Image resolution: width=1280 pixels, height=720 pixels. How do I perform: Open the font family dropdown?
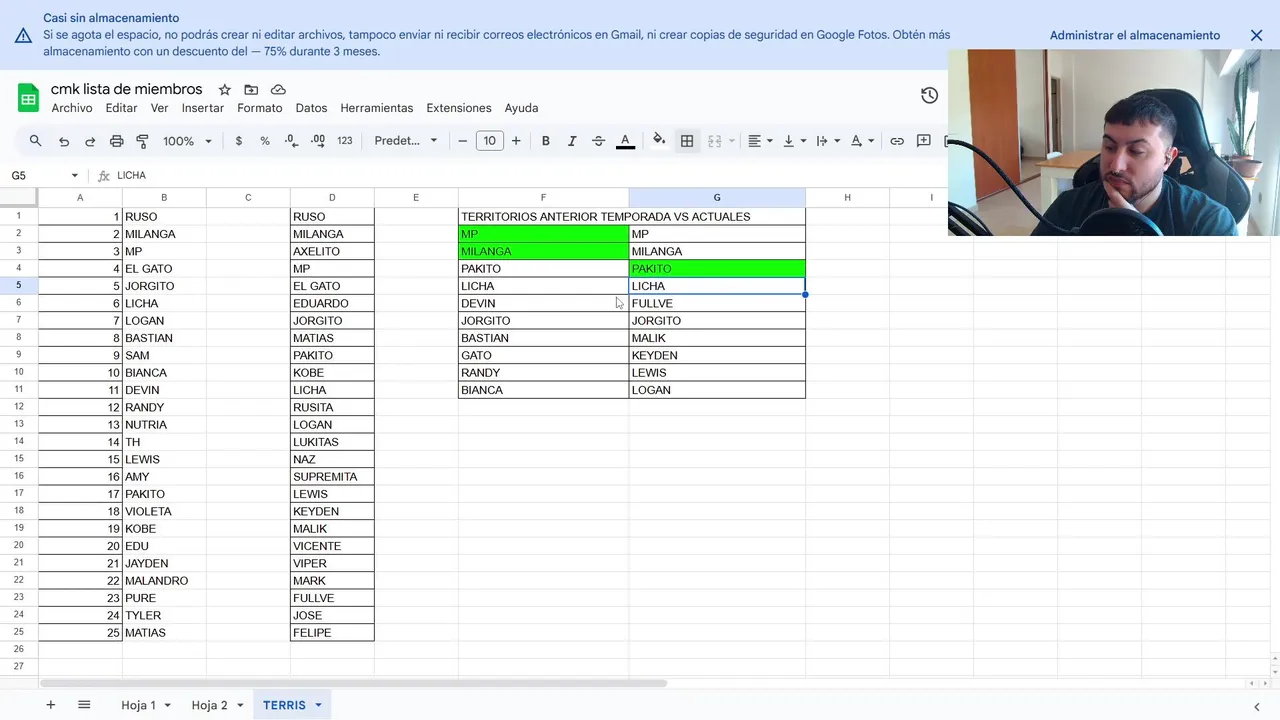point(406,141)
